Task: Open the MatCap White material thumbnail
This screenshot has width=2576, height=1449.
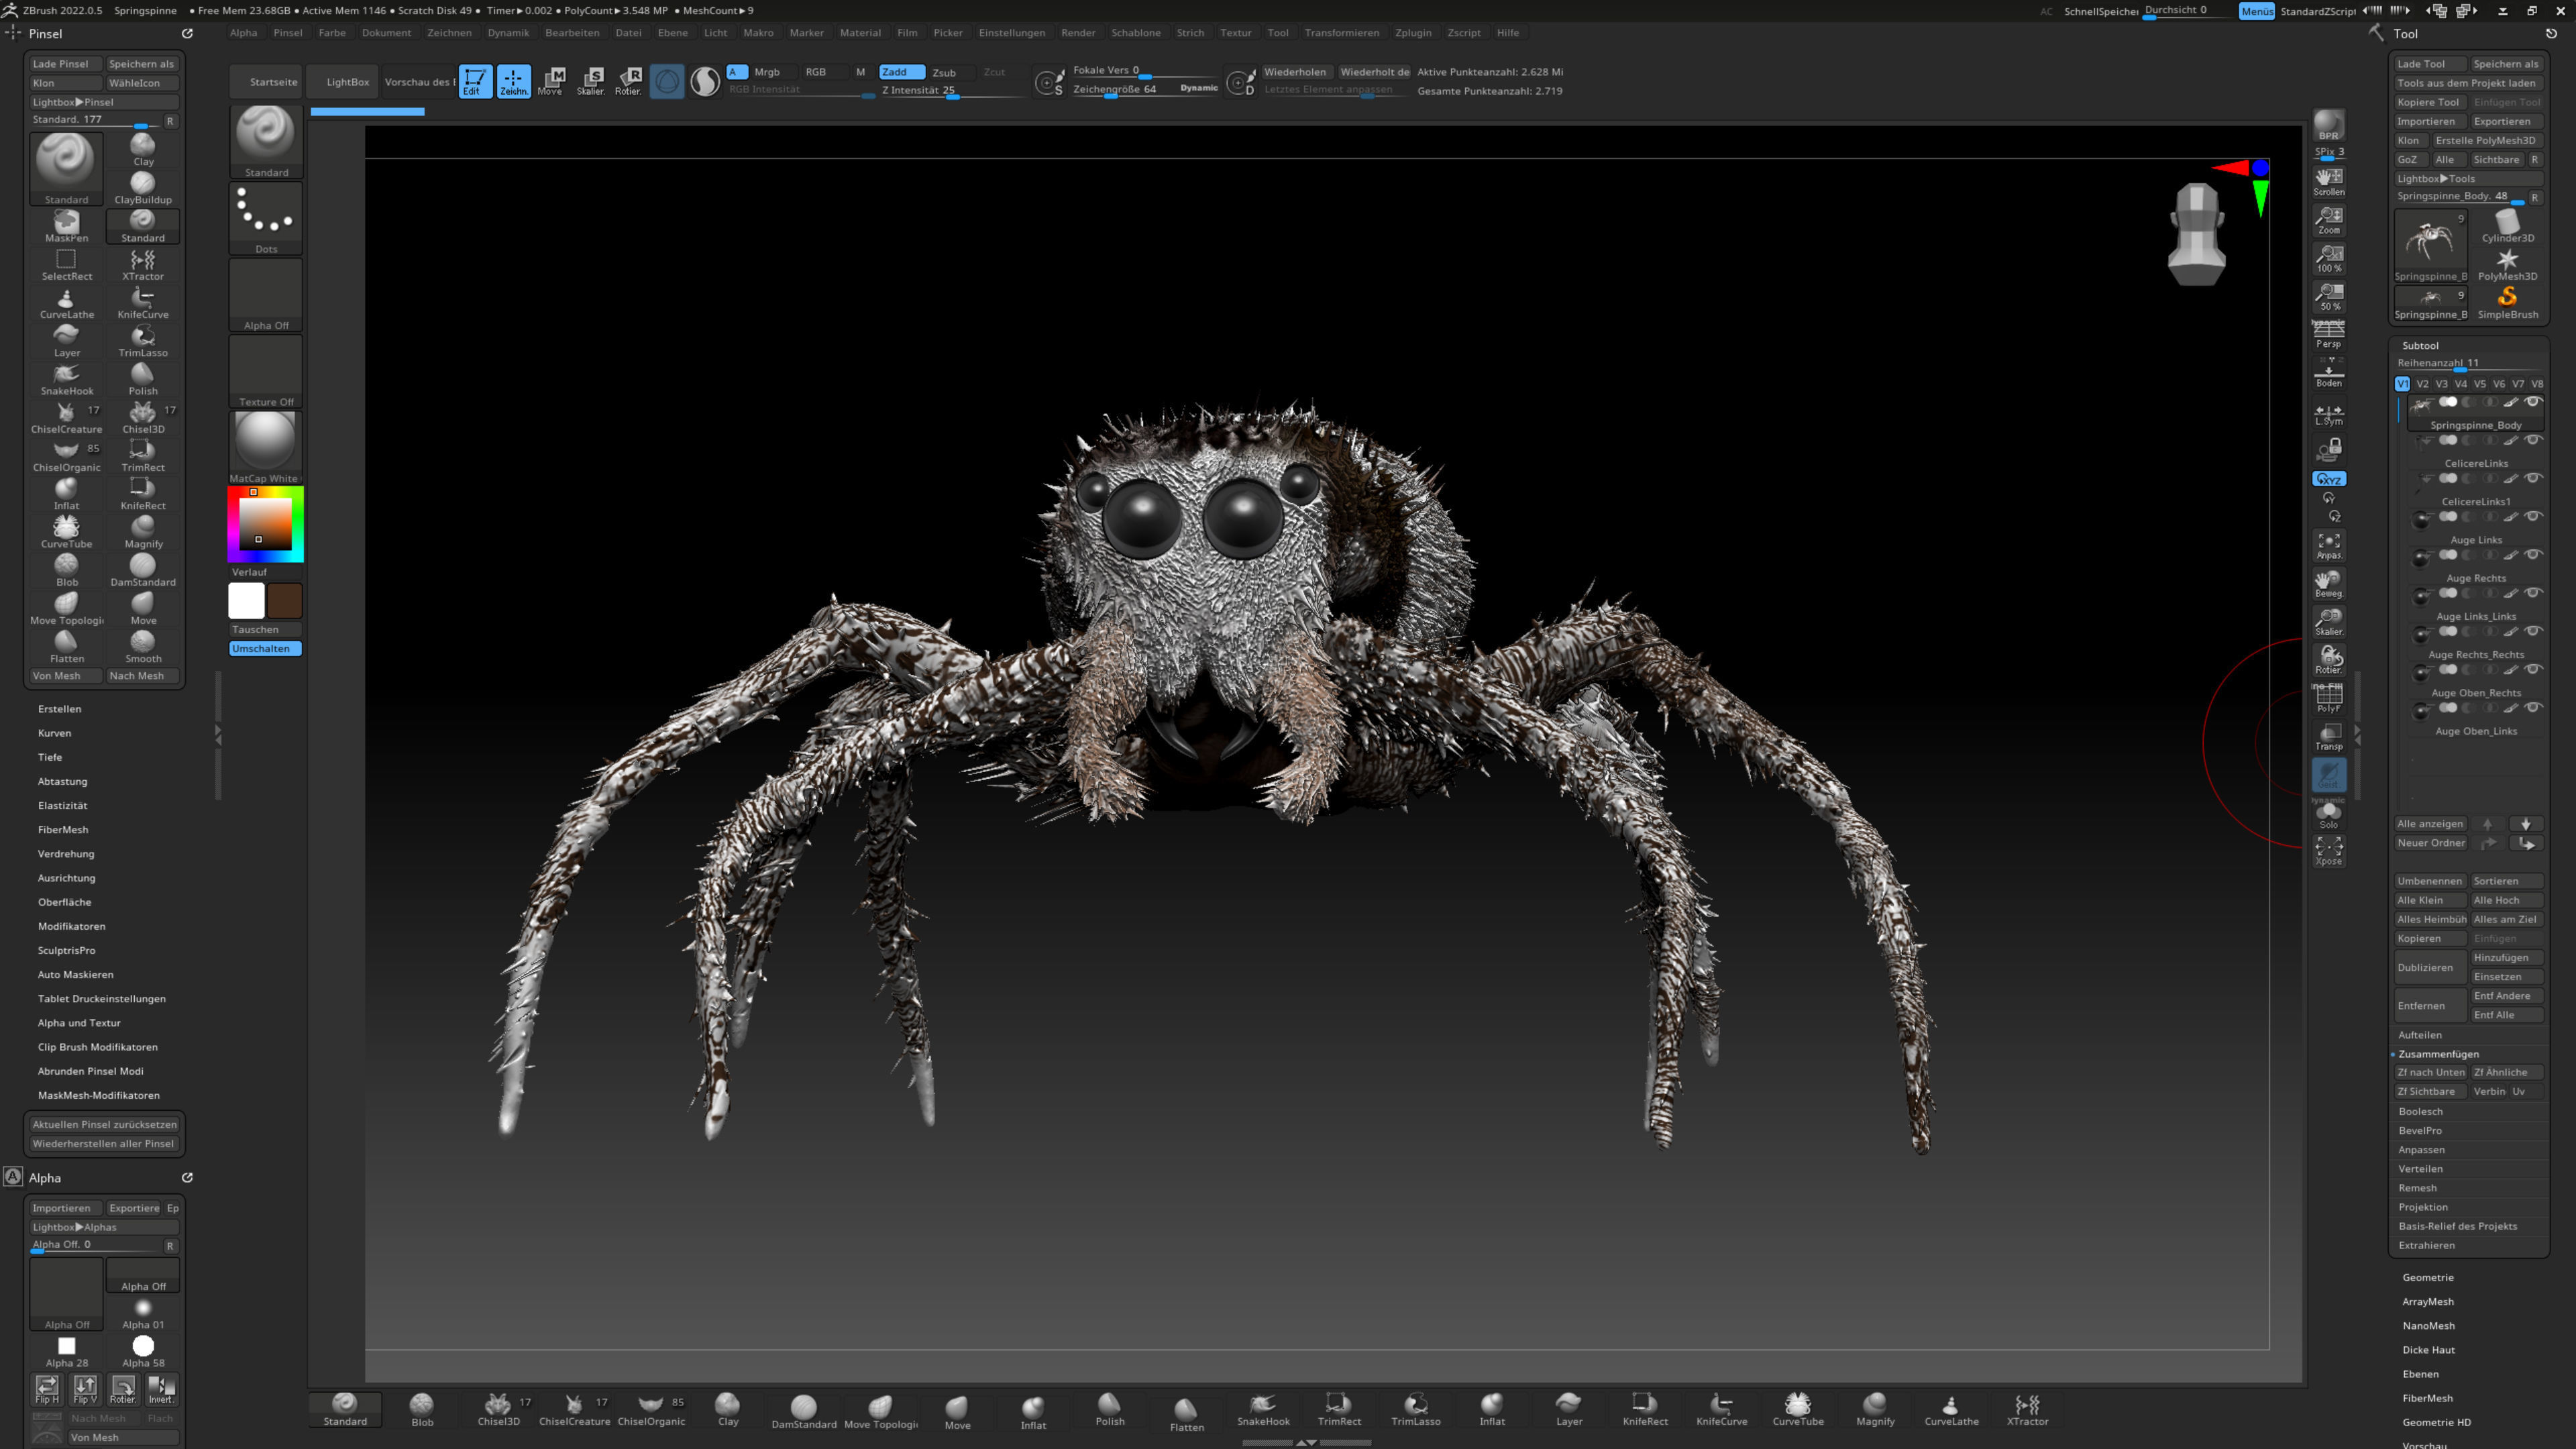Action: (266, 447)
